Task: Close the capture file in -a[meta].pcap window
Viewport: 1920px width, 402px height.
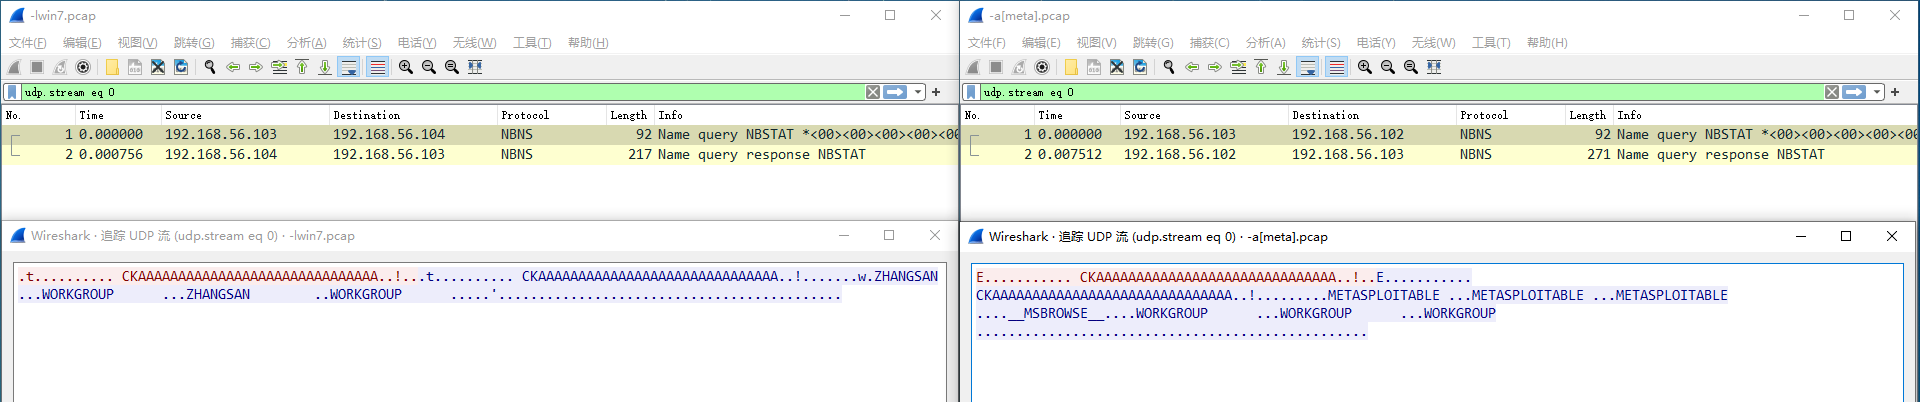Action: pyautogui.click(x=1117, y=67)
